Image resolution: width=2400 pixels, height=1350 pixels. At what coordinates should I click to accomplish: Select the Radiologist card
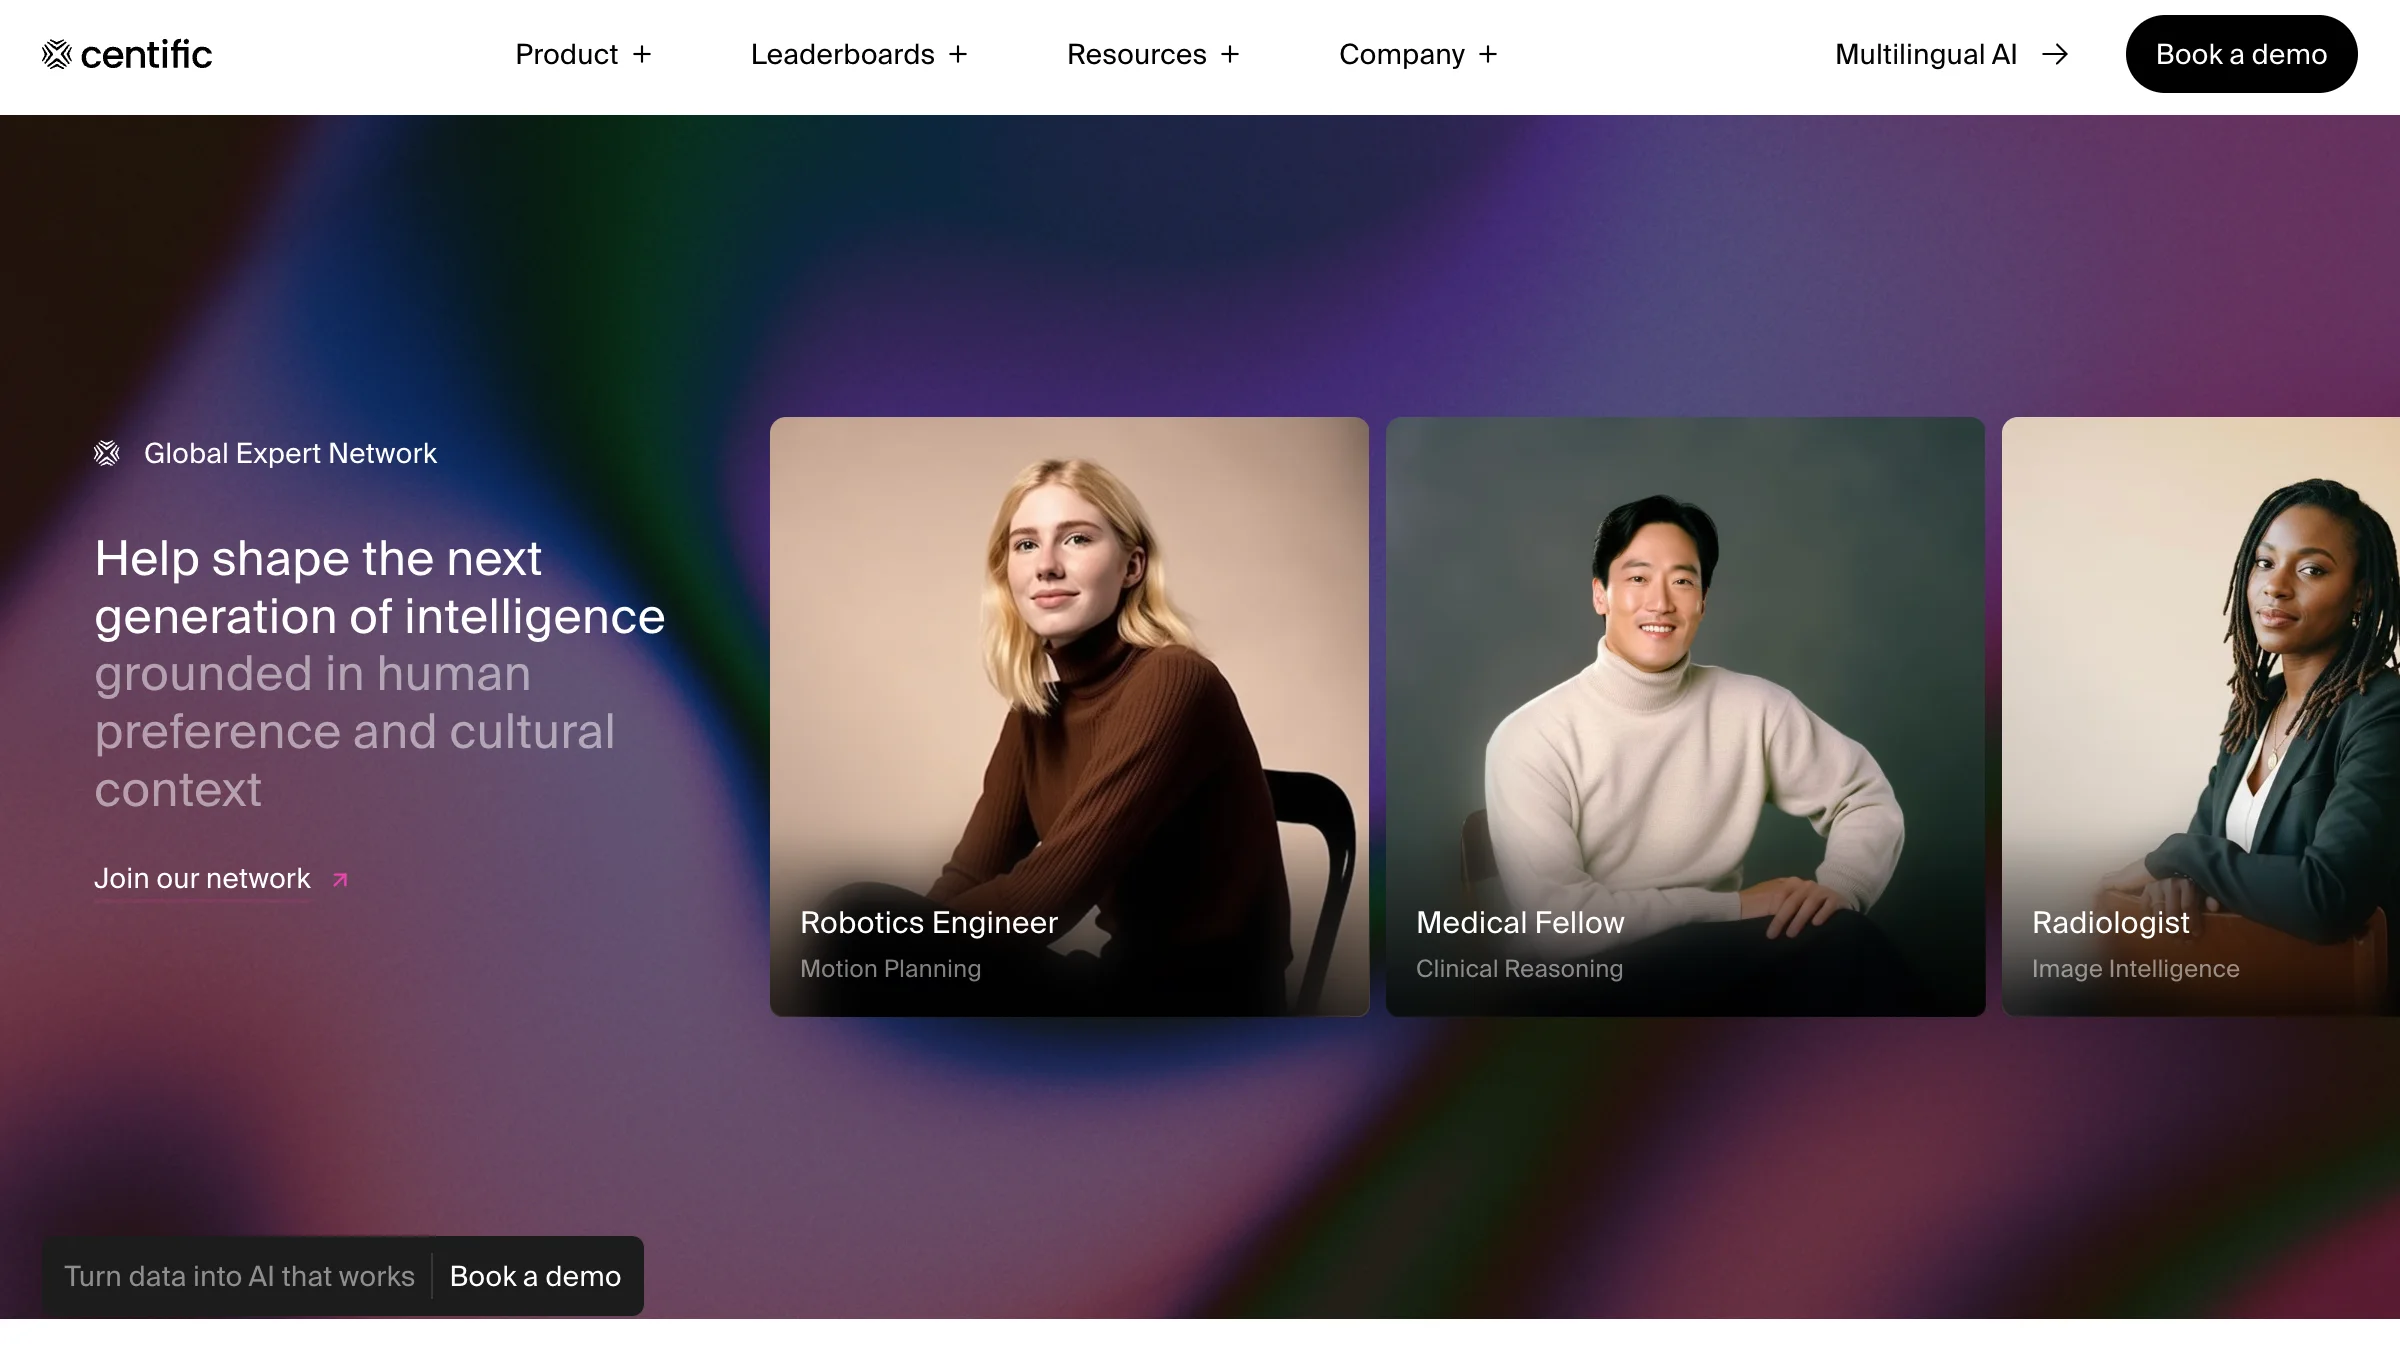[x=2200, y=716]
